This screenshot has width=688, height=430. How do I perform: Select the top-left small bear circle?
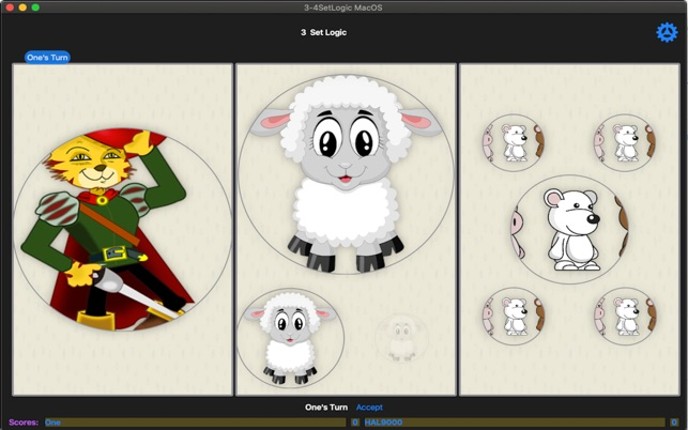[x=513, y=142]
